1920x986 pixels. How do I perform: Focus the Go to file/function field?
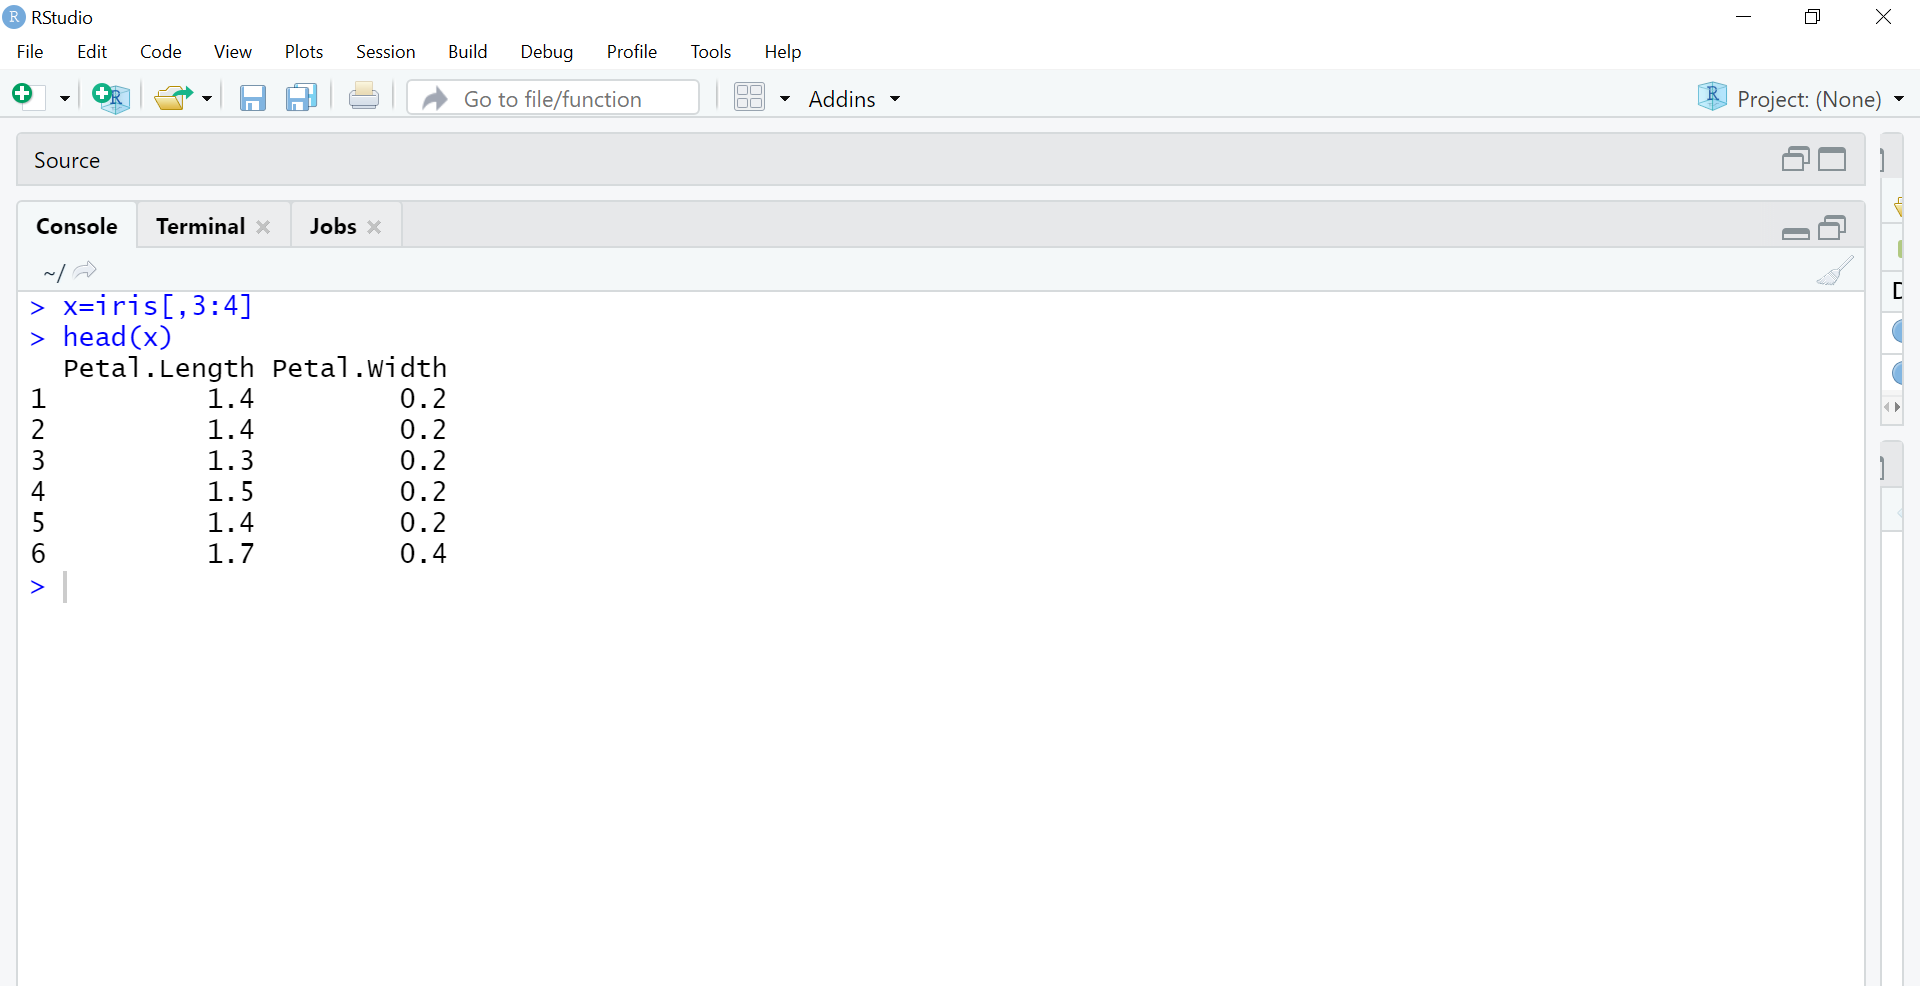click(x=553, y=98)
